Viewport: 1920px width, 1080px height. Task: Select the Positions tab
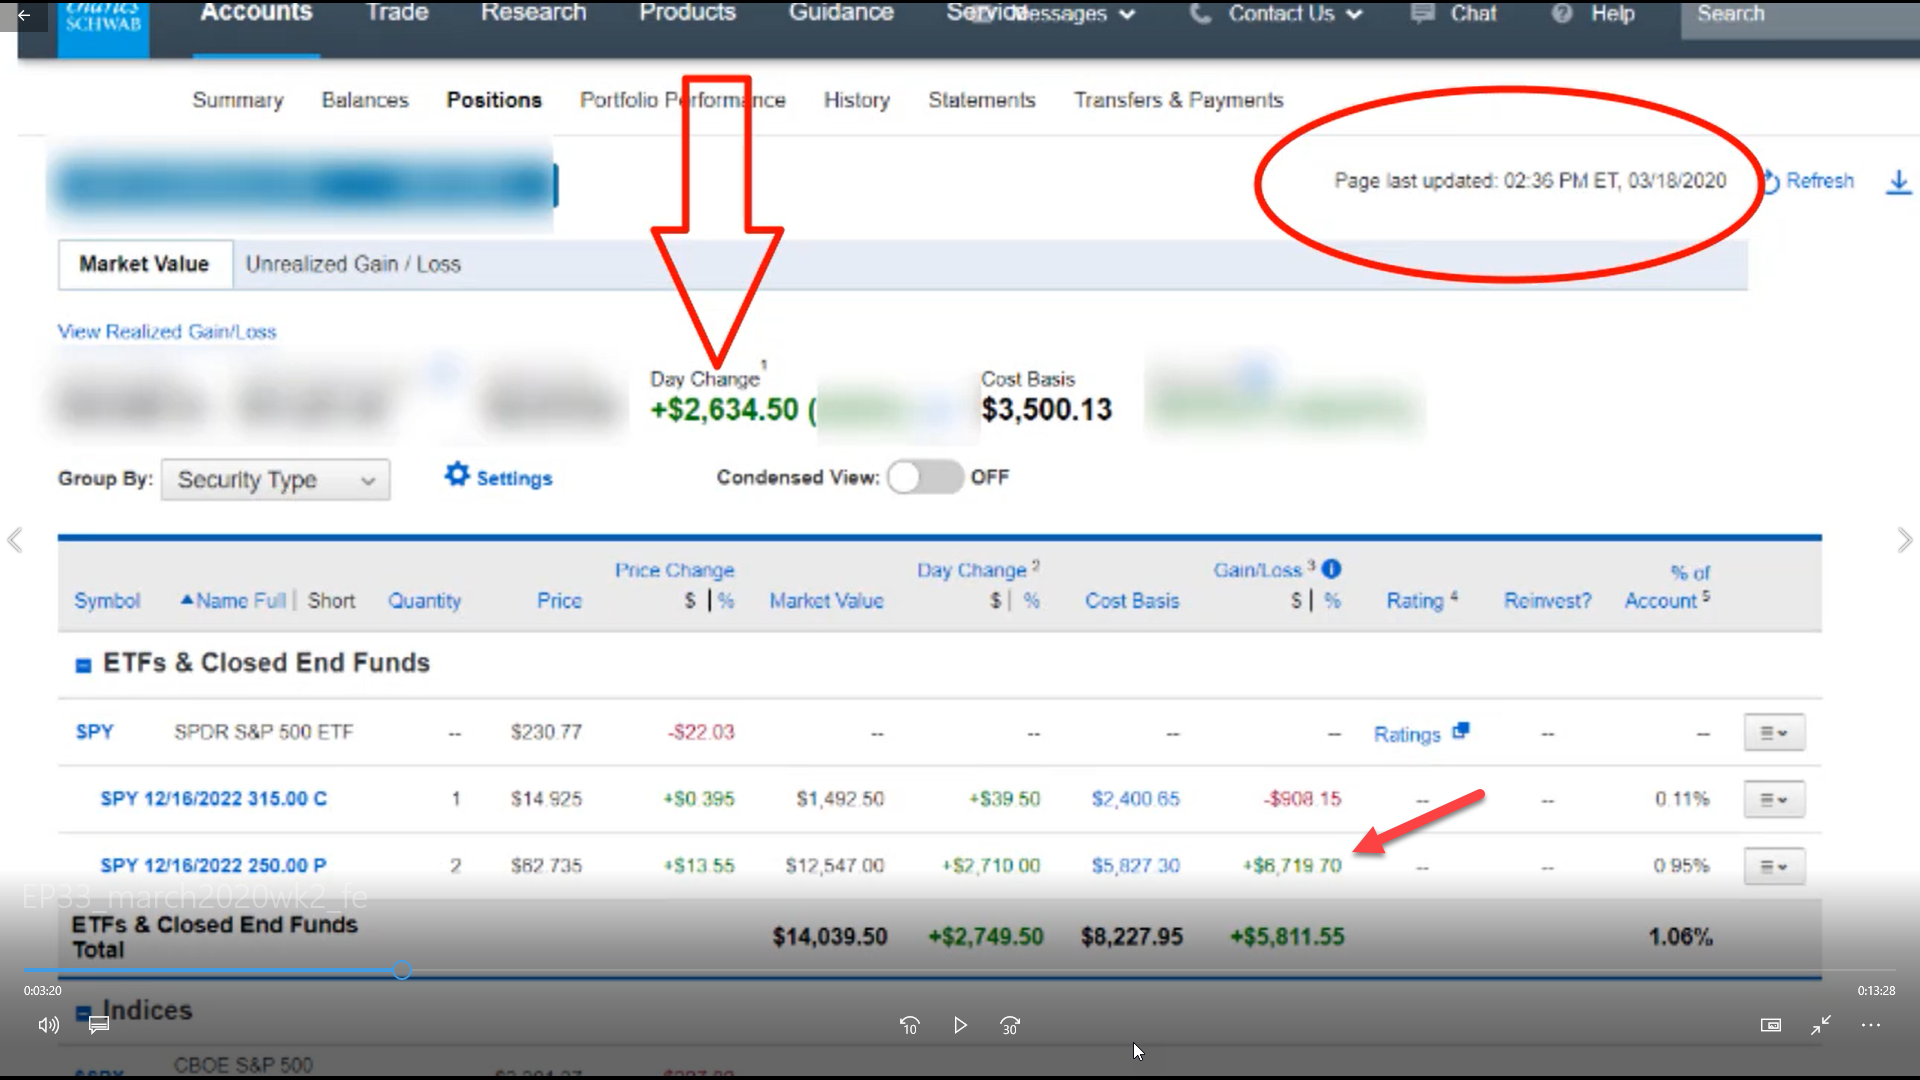494,100
